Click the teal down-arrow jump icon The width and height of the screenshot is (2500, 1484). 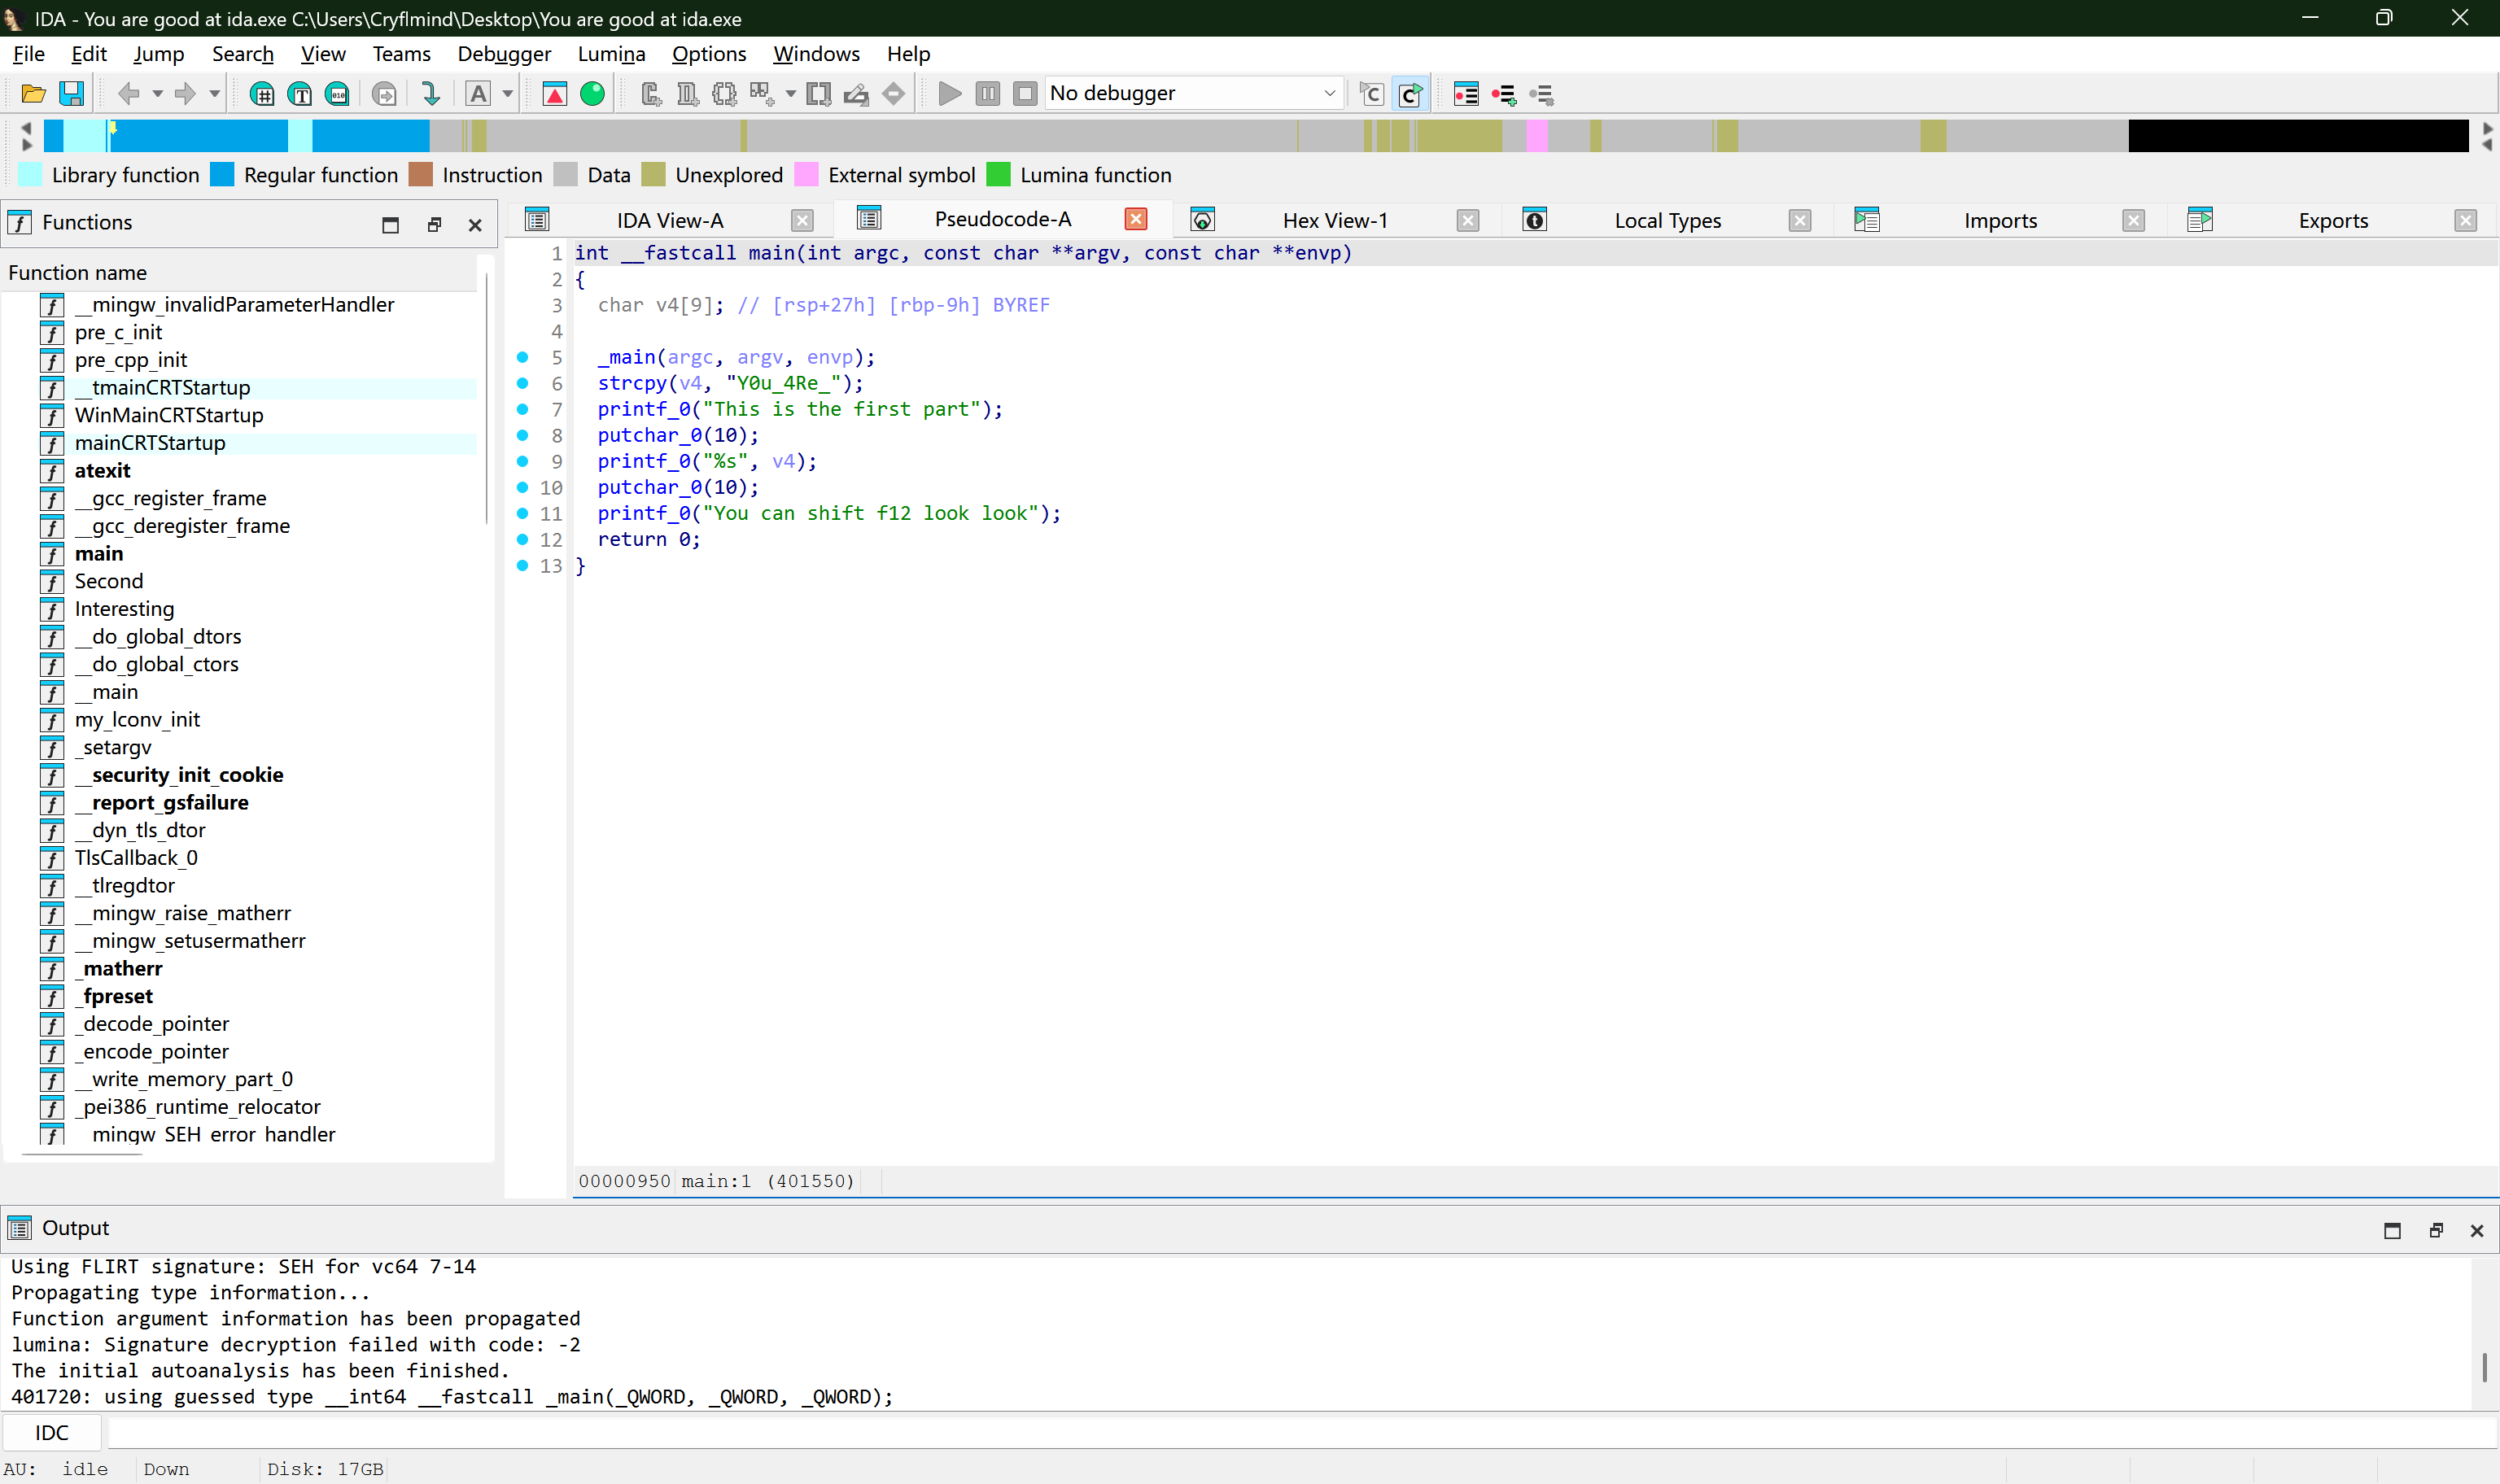[x=430, y=94]
